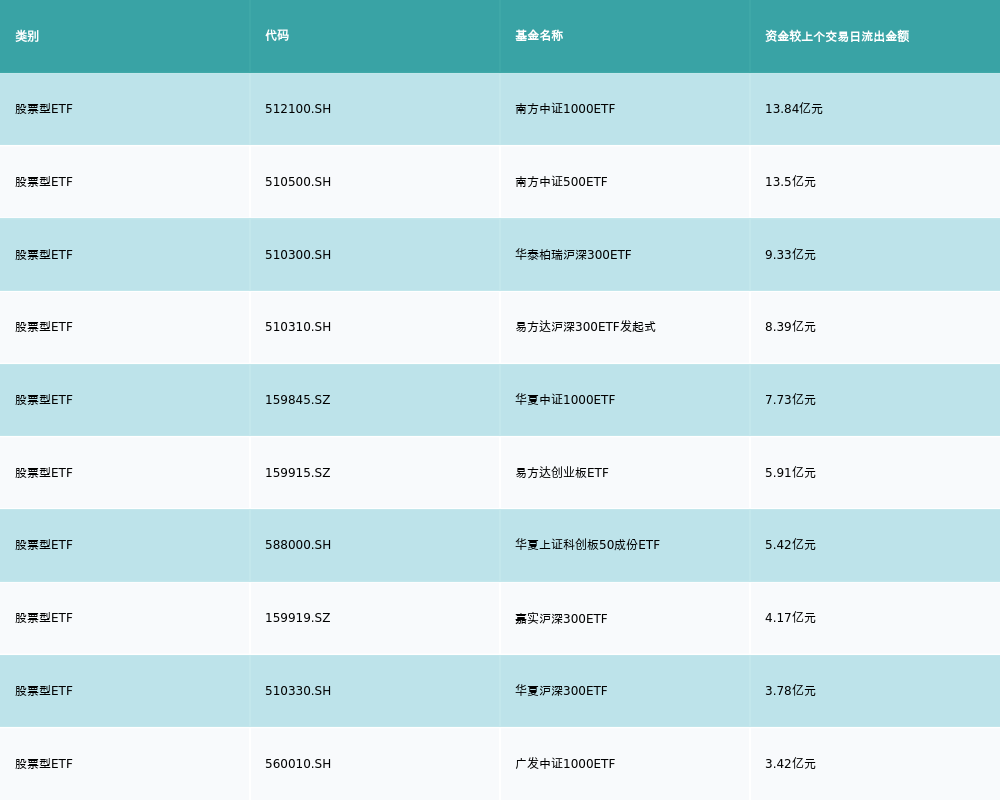Click outflow value 3.42亿元

point(790,764)
